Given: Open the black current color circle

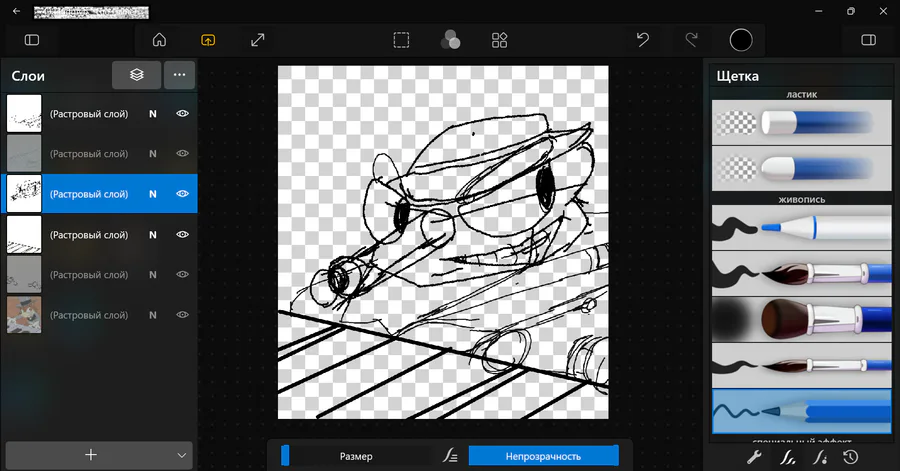Looking at the screenshot, I should (x=741, y=40).
